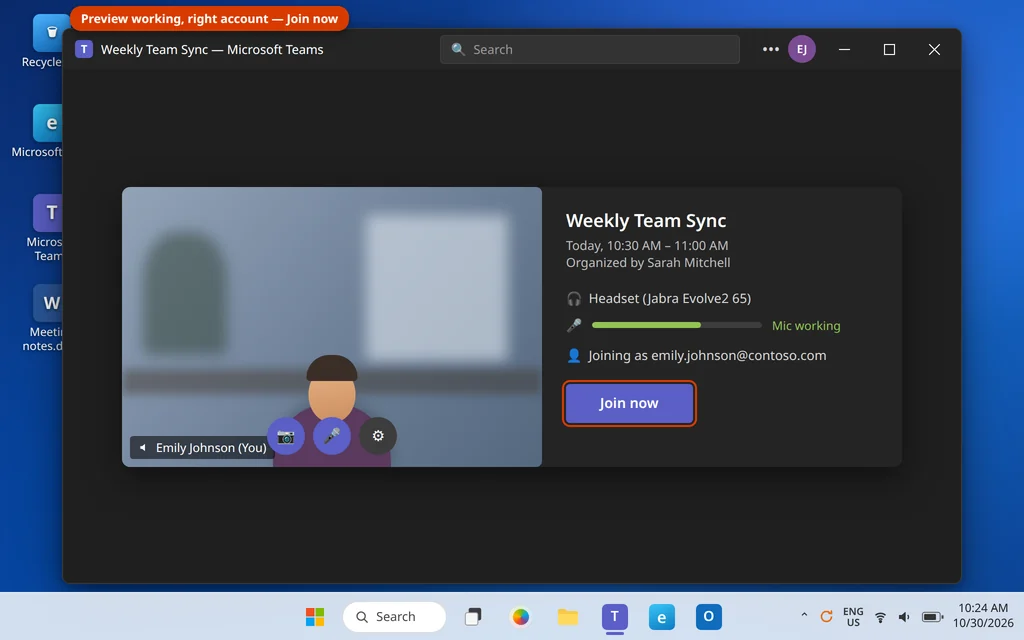Click 'Organized by Sarah Mitchell' text
This screenshot has width=1024, height=640.
pyautogui.click(x=648, y=263)
